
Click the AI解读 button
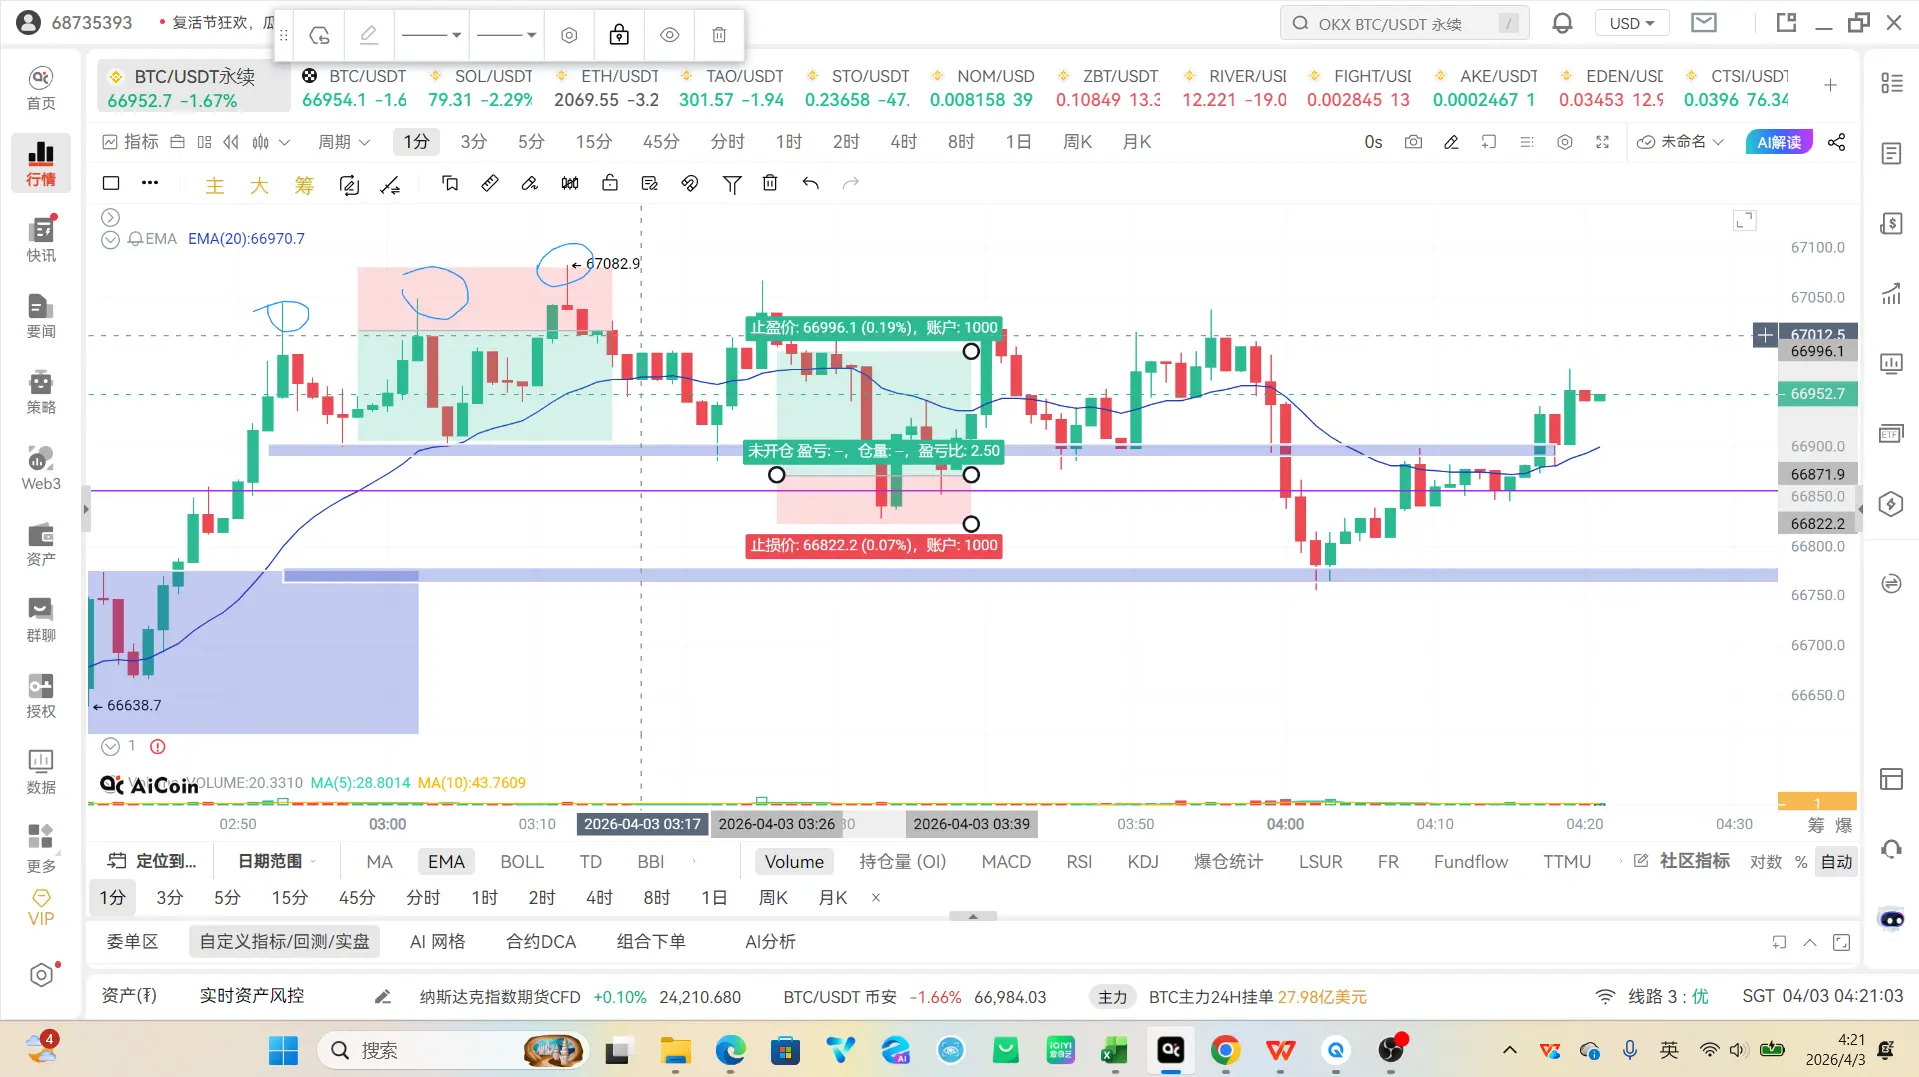click(x=1778, y=142)
